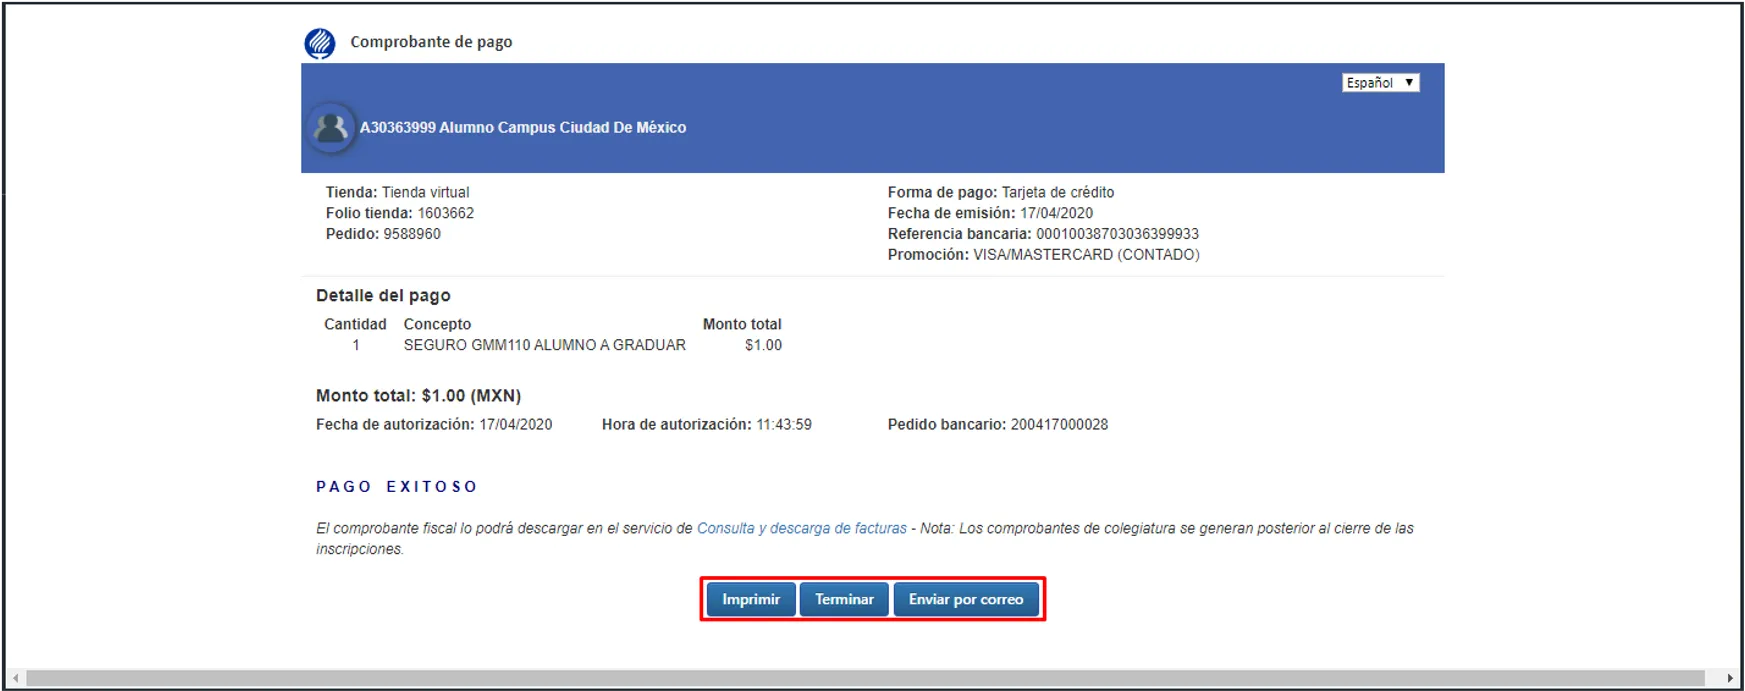Image resolution: width=1745 pixels, height=691 pixels.
Task: Open the Español language dropdown
Action: point(1380,83)
